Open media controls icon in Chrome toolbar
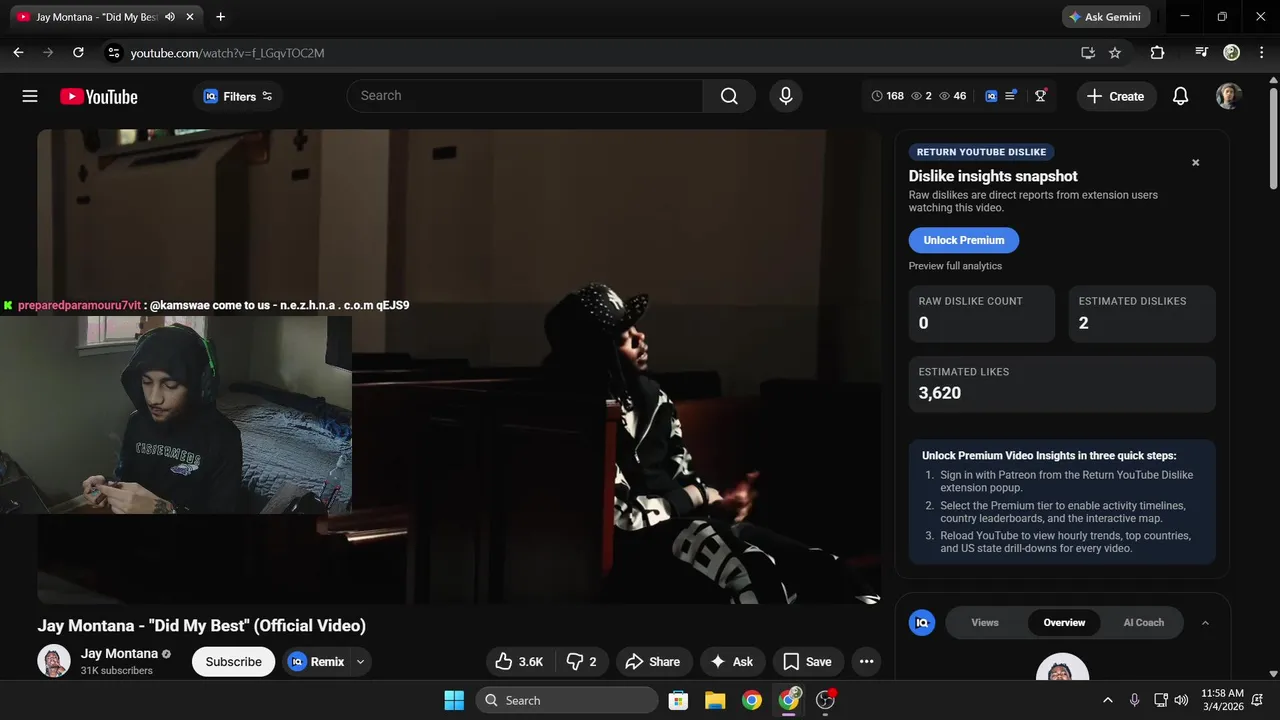Screen dimensions: 1280x720 click(x=1202, y=52)
